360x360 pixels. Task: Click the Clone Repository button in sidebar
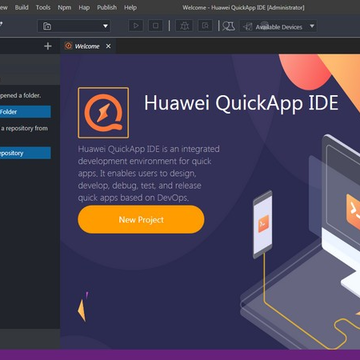click(x=25, y=153)
